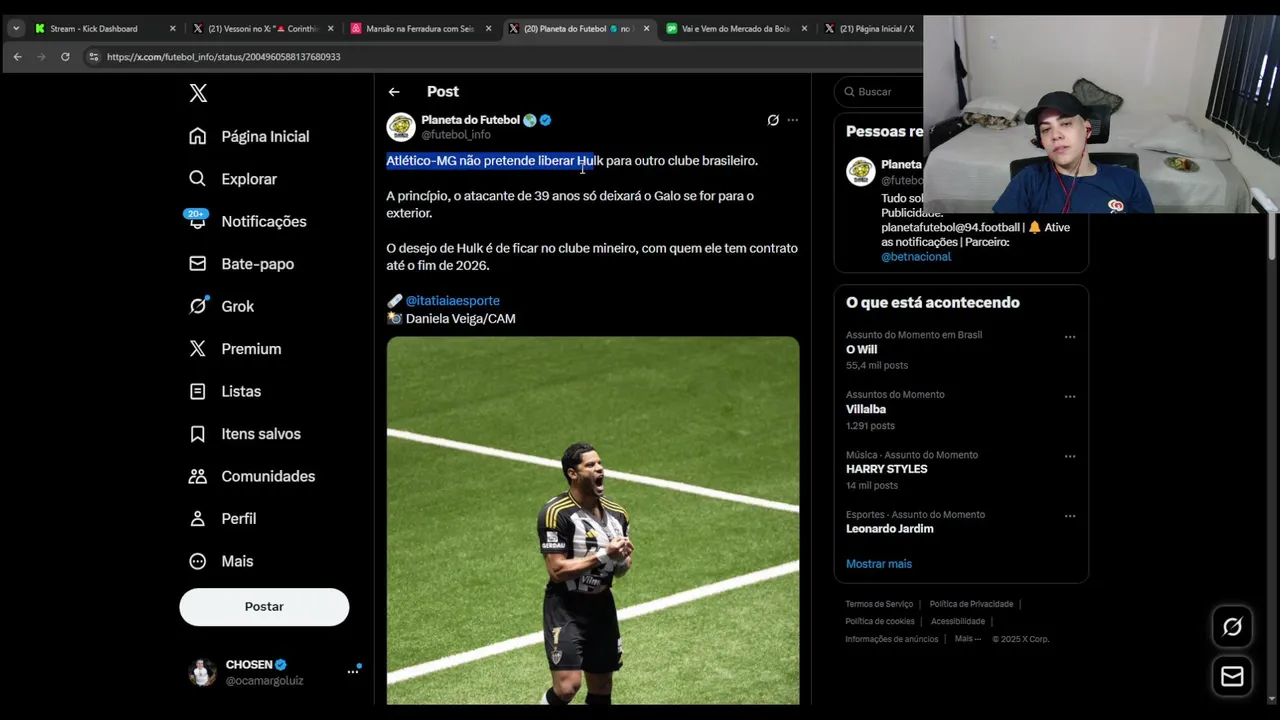
Task: Open Política de cookies link
Action: point(880,622)
